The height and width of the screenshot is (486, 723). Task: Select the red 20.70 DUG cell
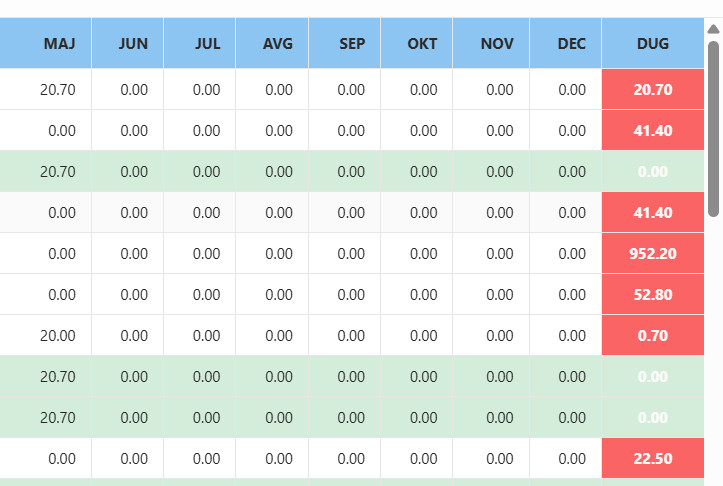[x=653, y=89]
